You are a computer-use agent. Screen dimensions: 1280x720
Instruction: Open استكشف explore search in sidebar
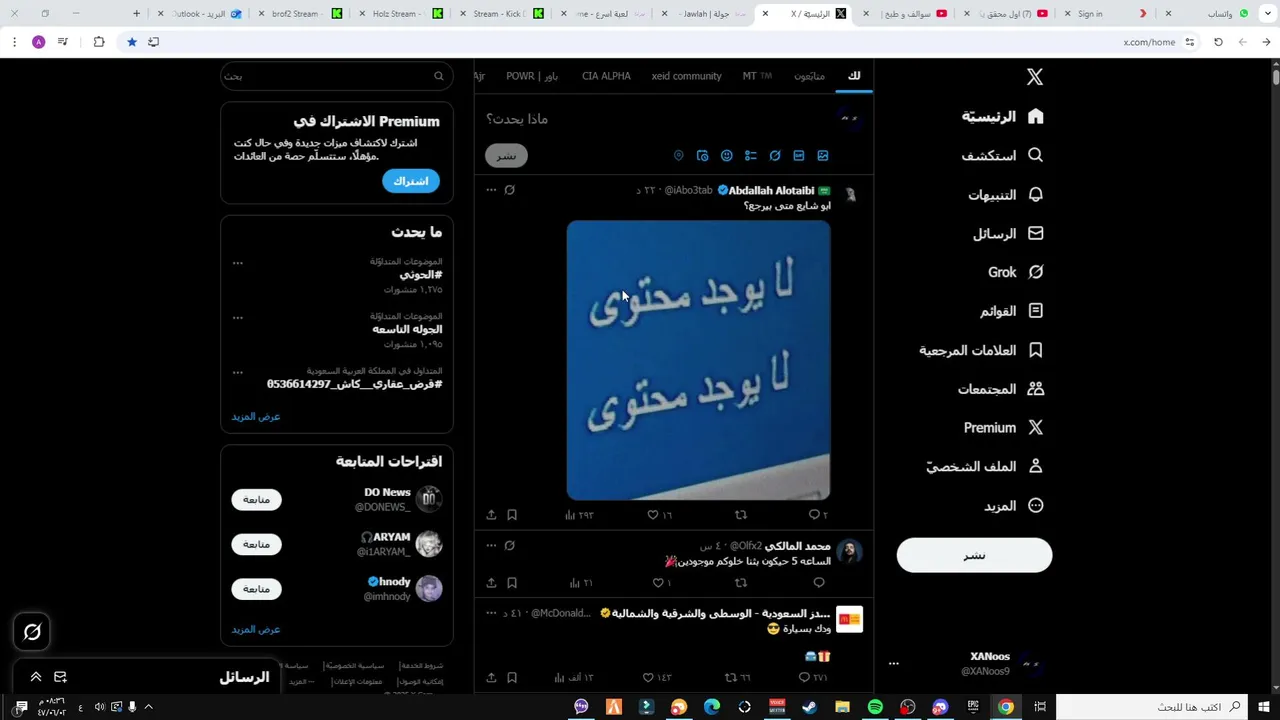(1003, 156)
